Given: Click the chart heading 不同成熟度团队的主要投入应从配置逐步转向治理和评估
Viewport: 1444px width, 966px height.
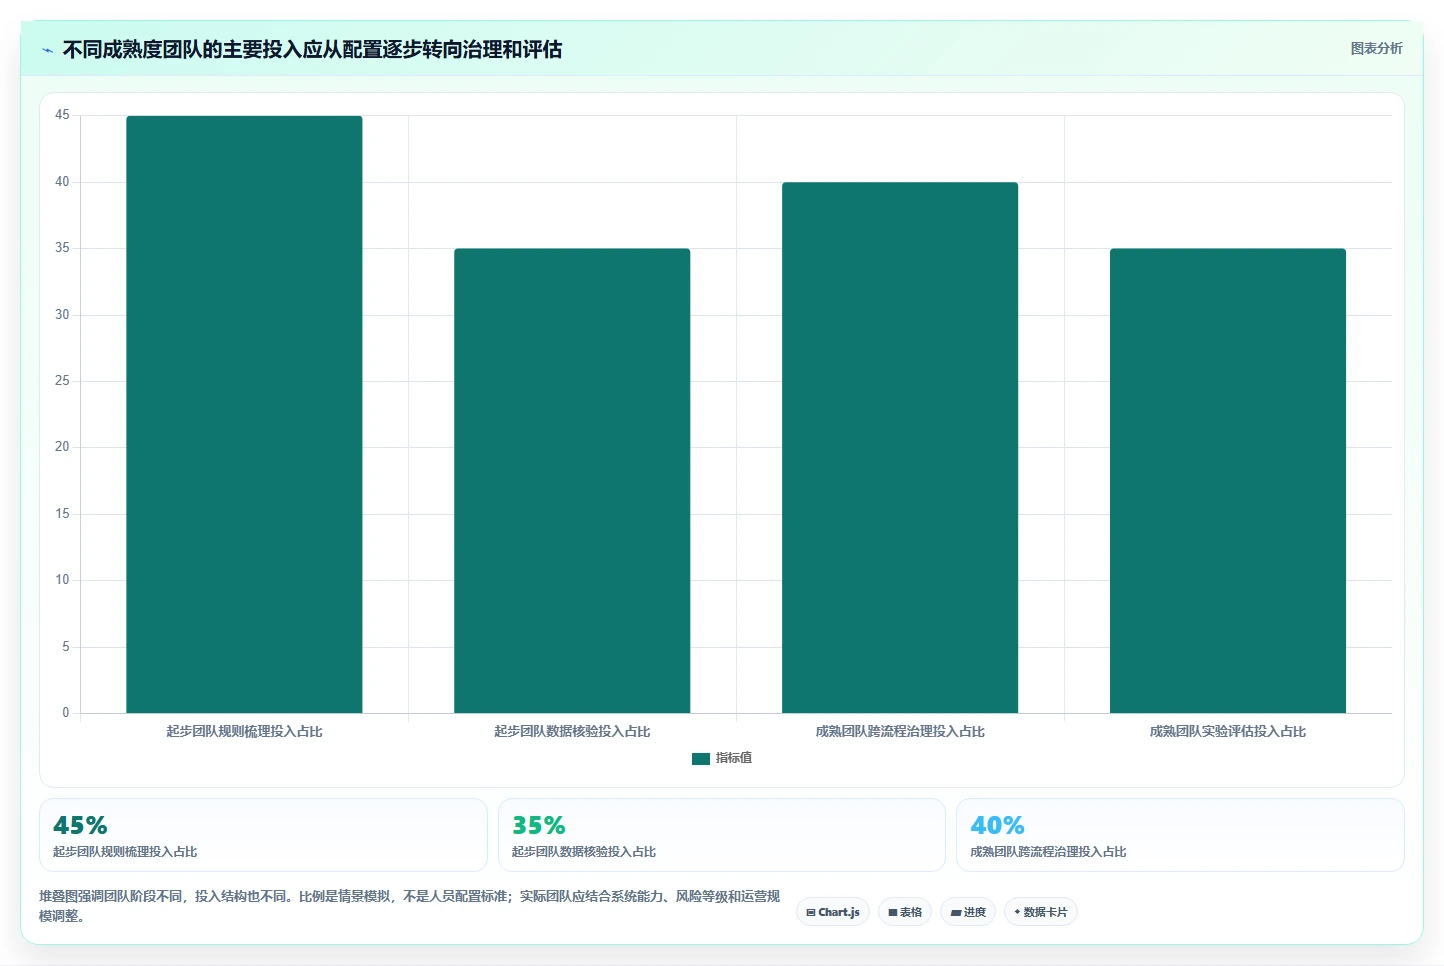Looking at the screenshot, I should coord(312,49).
